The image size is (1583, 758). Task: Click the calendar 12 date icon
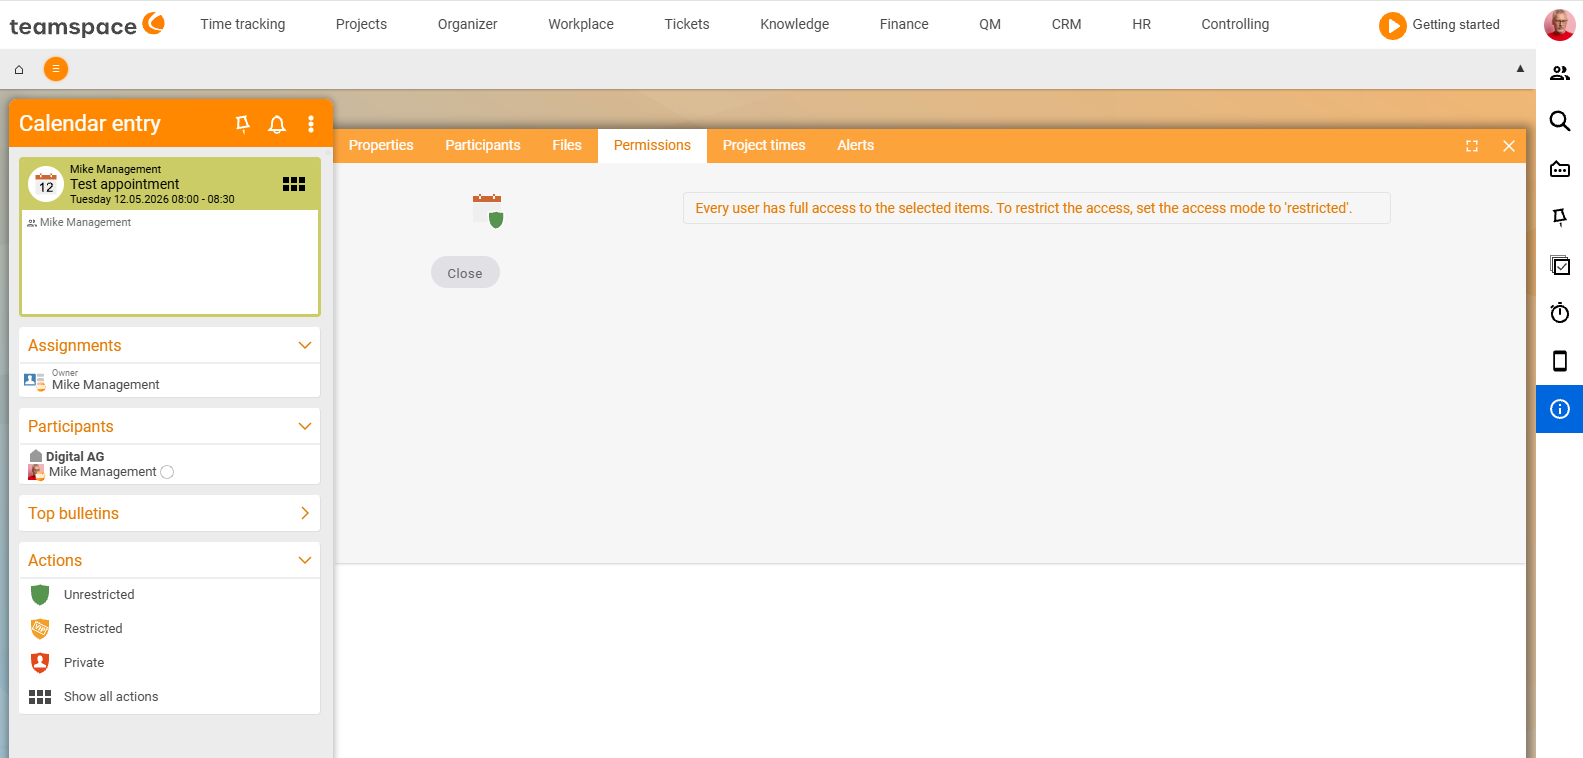(46, 184)
